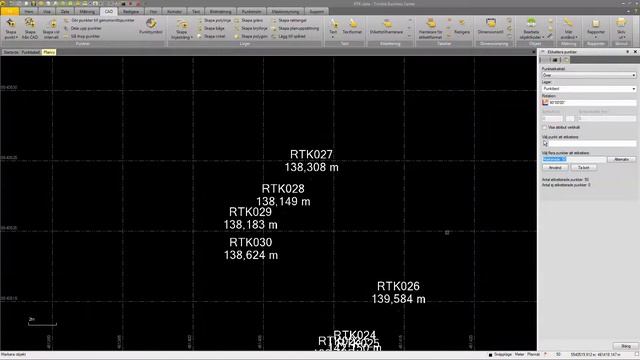Open the yellow File application tab

click(10, 11)
